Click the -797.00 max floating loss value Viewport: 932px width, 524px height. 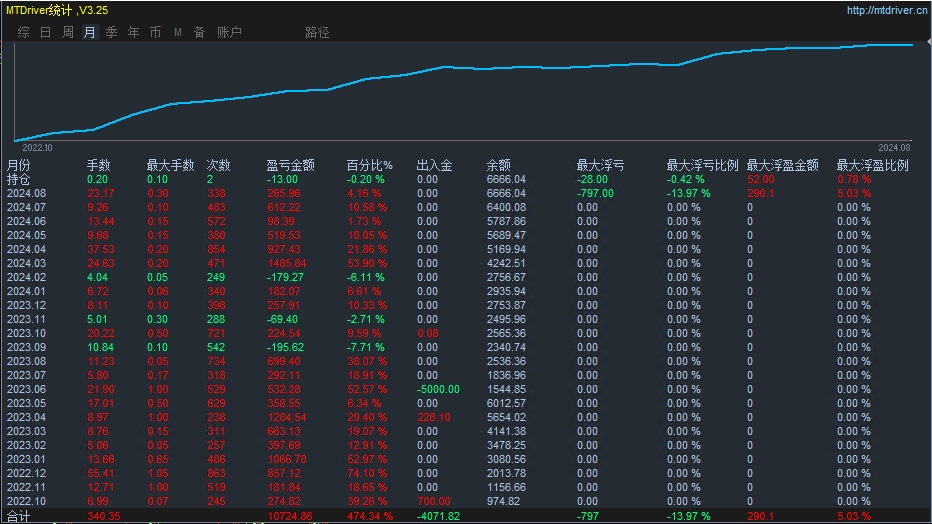(x=595, y=193)
